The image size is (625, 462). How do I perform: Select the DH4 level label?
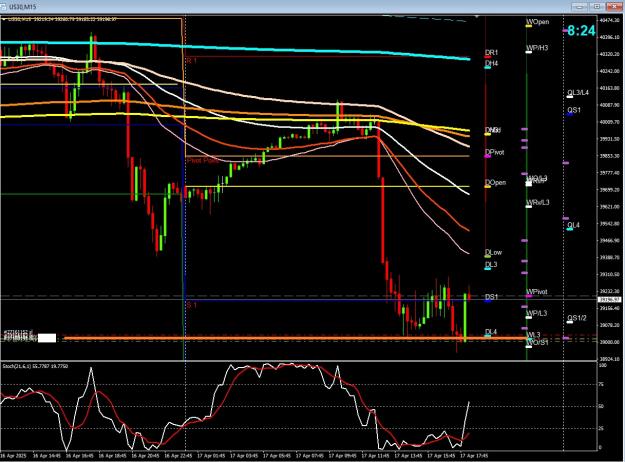point(491,63)
